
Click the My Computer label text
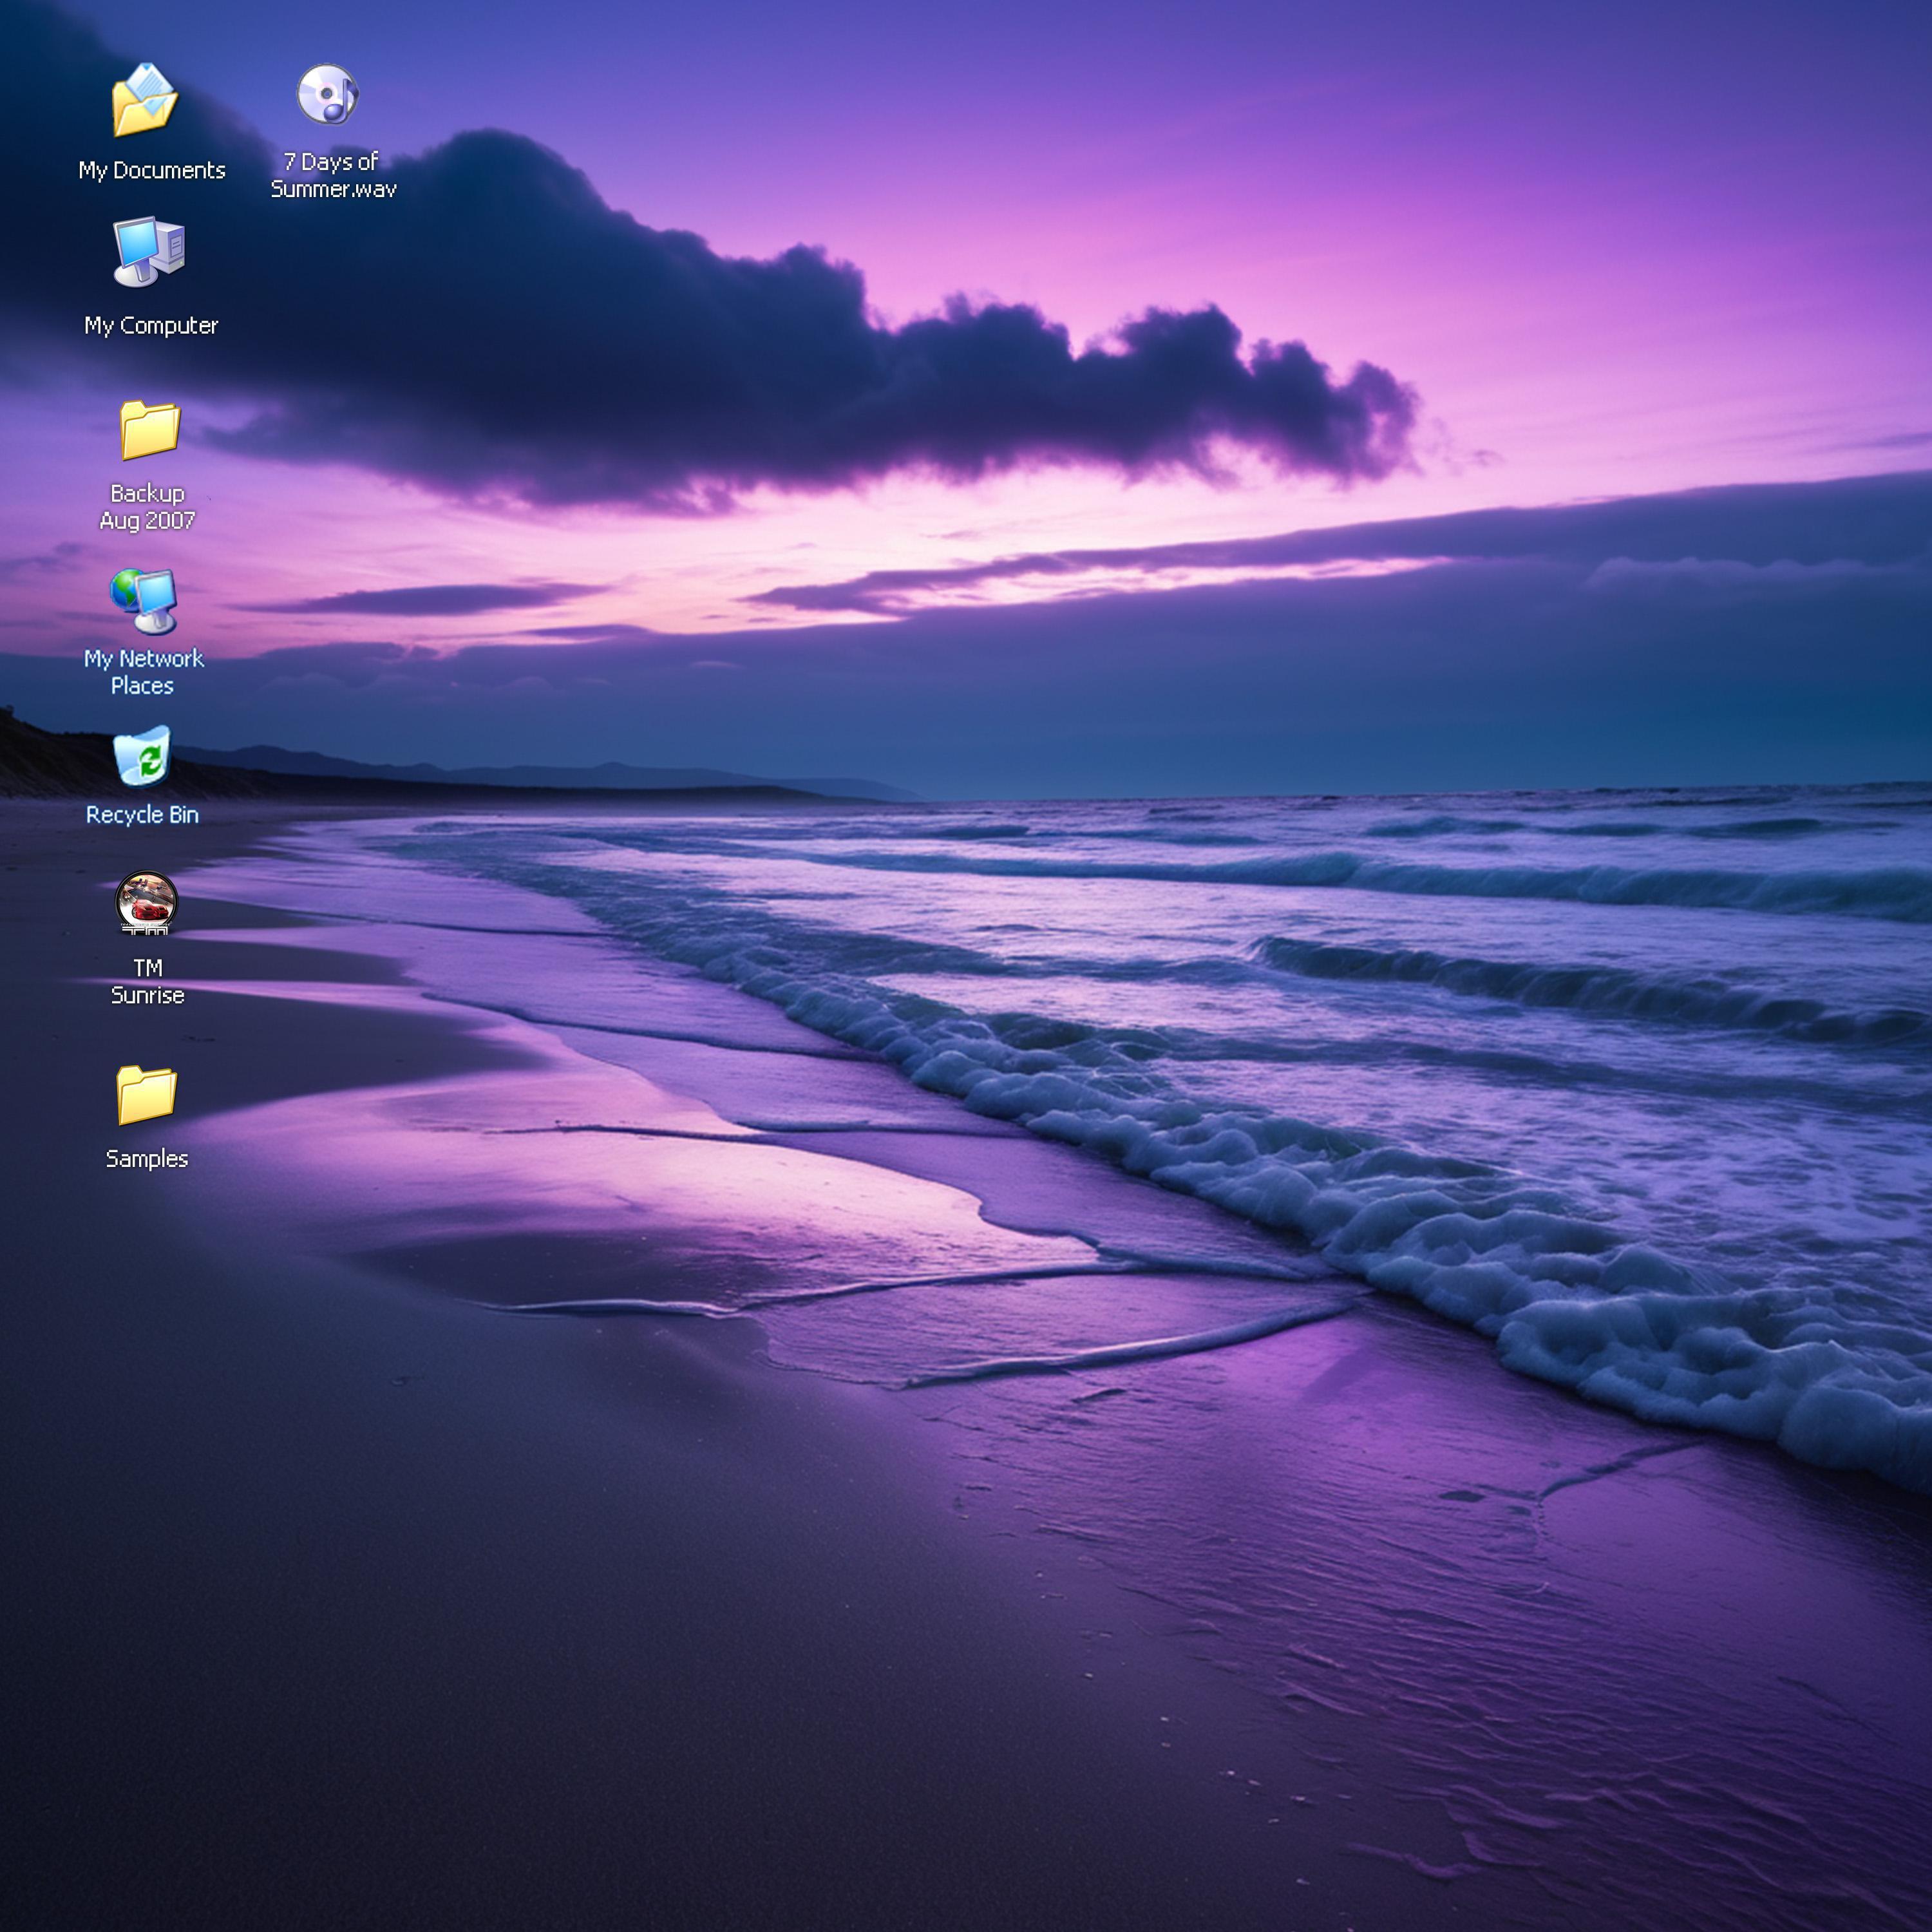pyautogui.click(x=151, y=326)
